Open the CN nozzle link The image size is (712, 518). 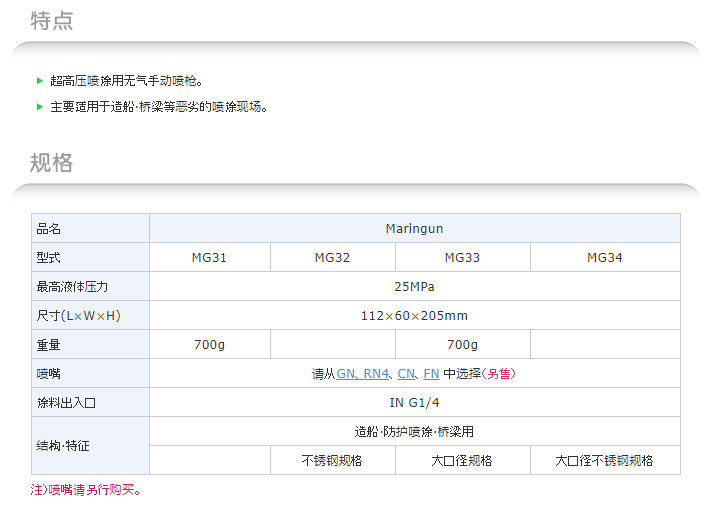[x=406, y=374]
